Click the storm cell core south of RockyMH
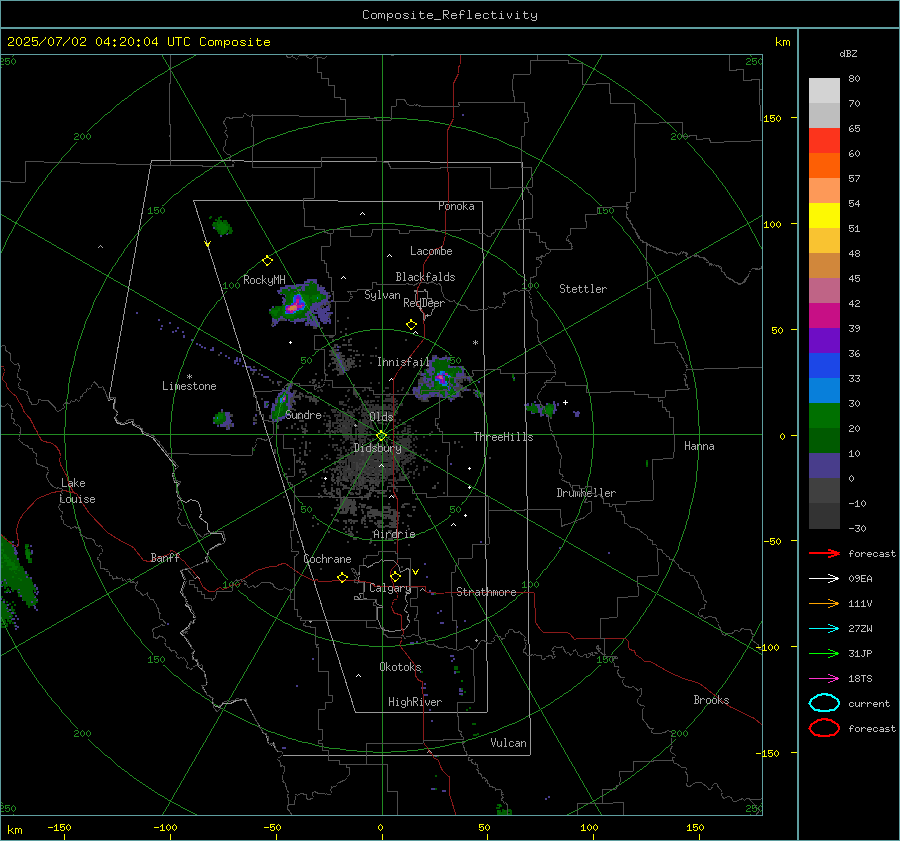This screenshot has height=841, width=900. (296, 304)
